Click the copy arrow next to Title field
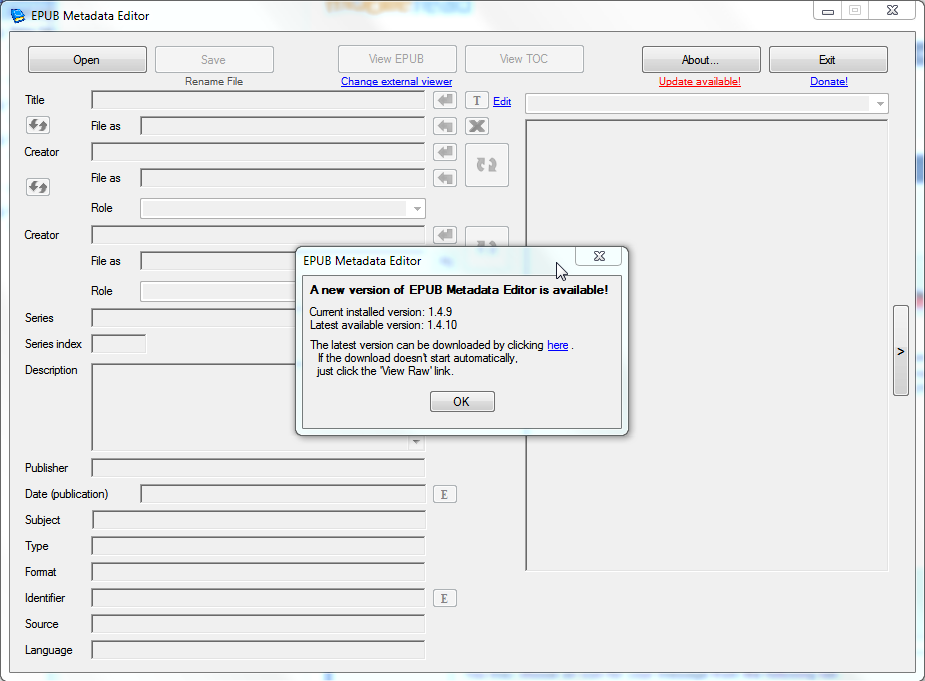This screenshot has height=681, width=925. pos(445,100)
